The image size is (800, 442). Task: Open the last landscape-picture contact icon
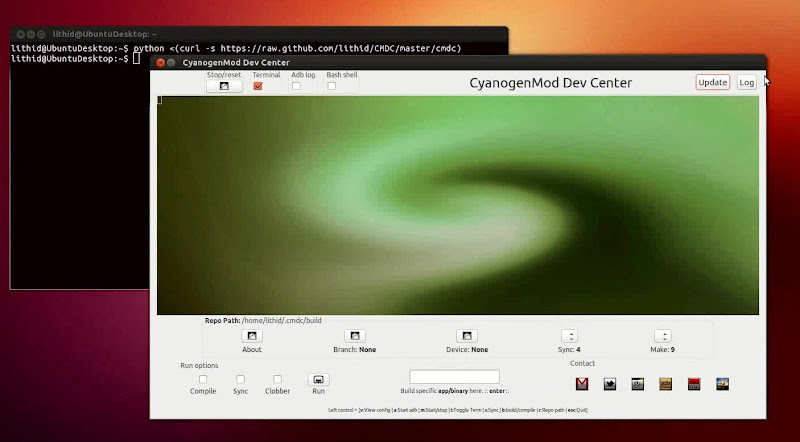pyautogui.click(x=722, y=384)
